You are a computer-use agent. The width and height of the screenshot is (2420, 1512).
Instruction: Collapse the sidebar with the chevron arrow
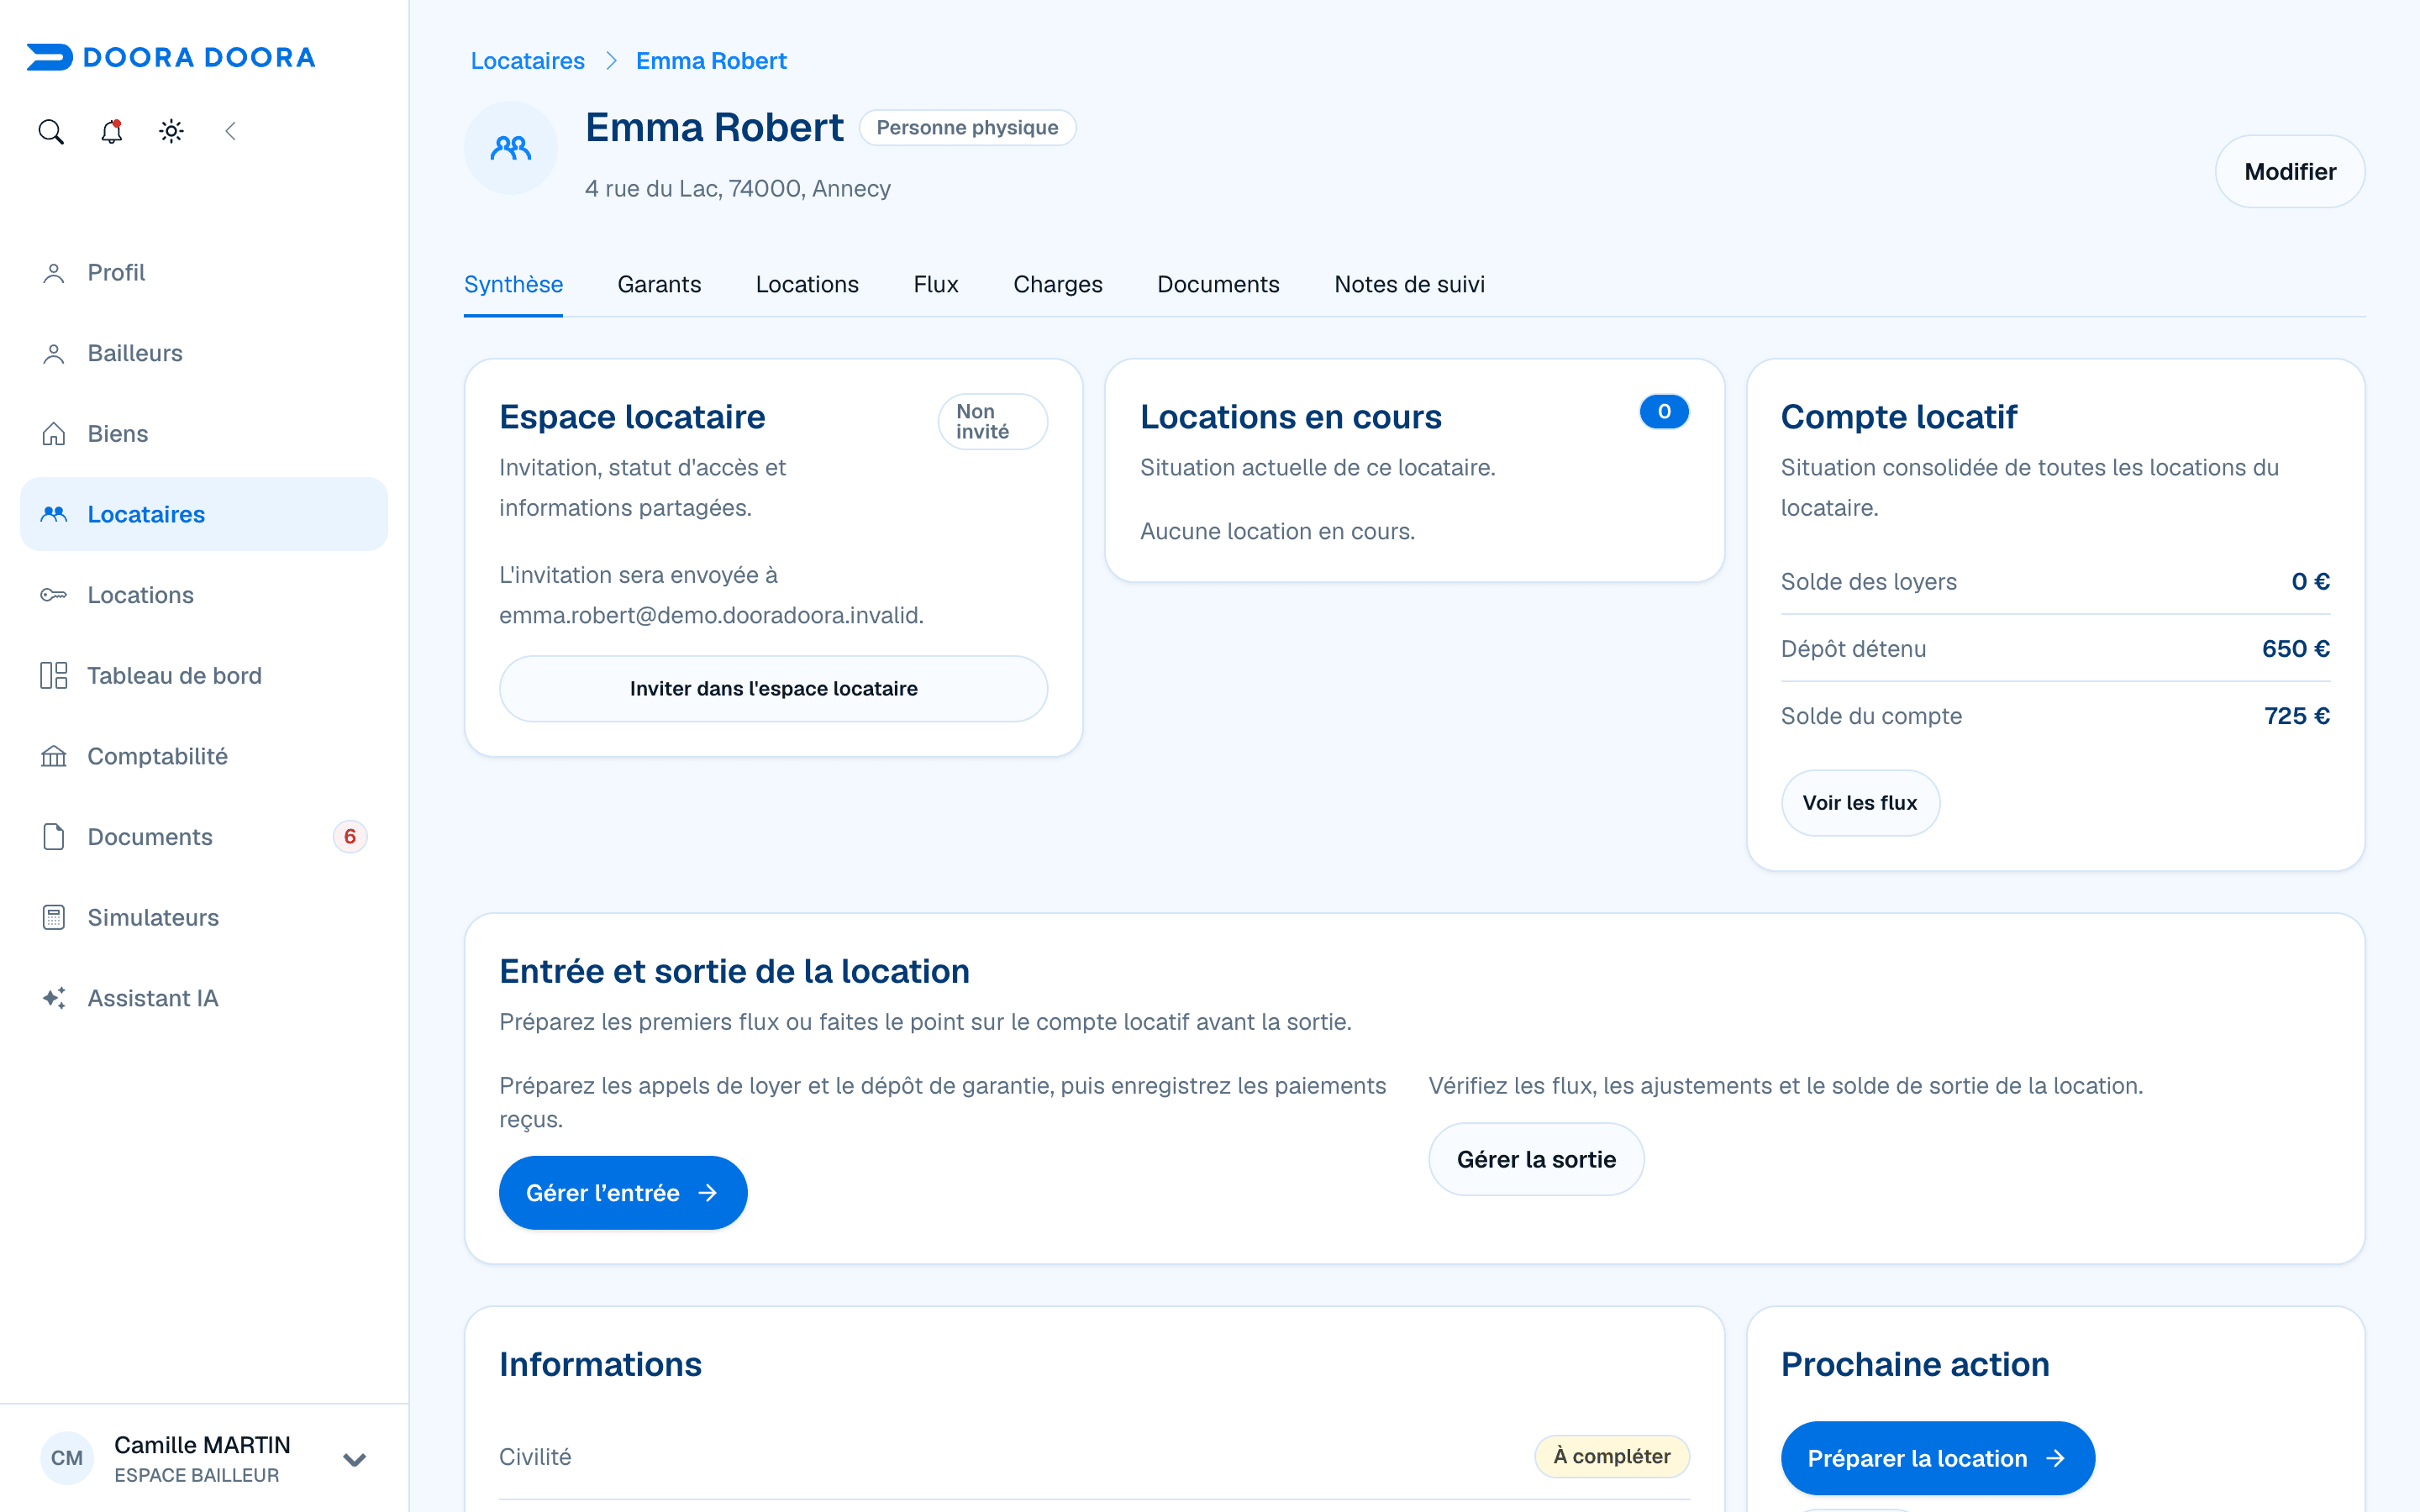(230, 131)
